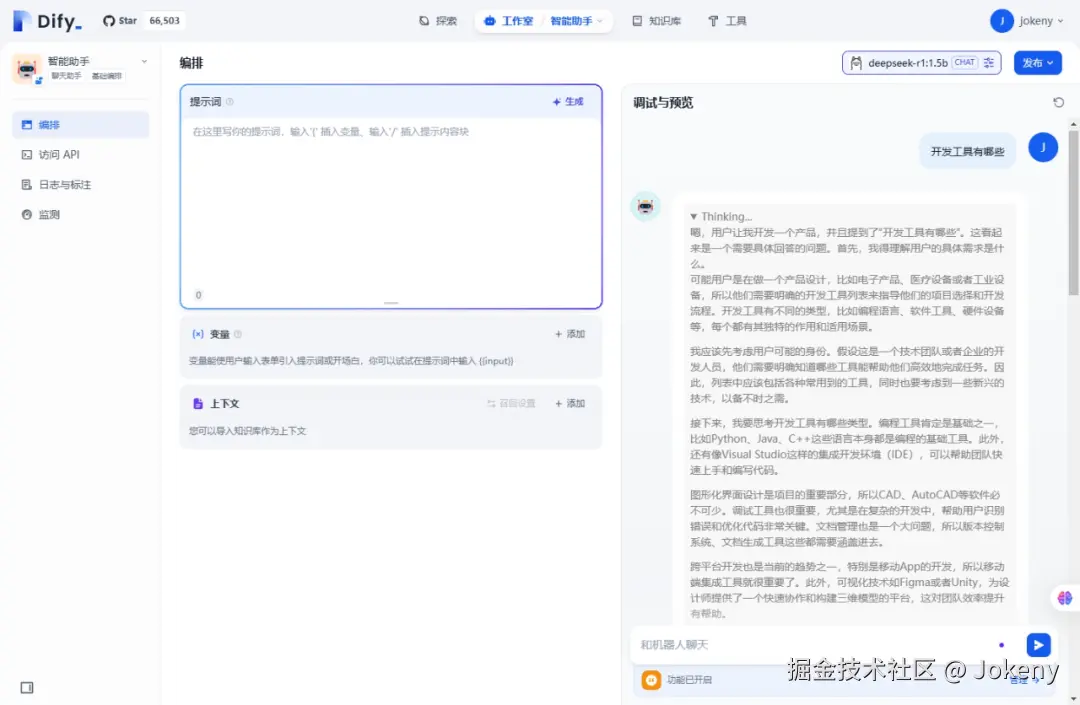Click the 开发工具有哪些 user message
The image size is (1080, 705).
pyautogui.click(x=967, y=151)
